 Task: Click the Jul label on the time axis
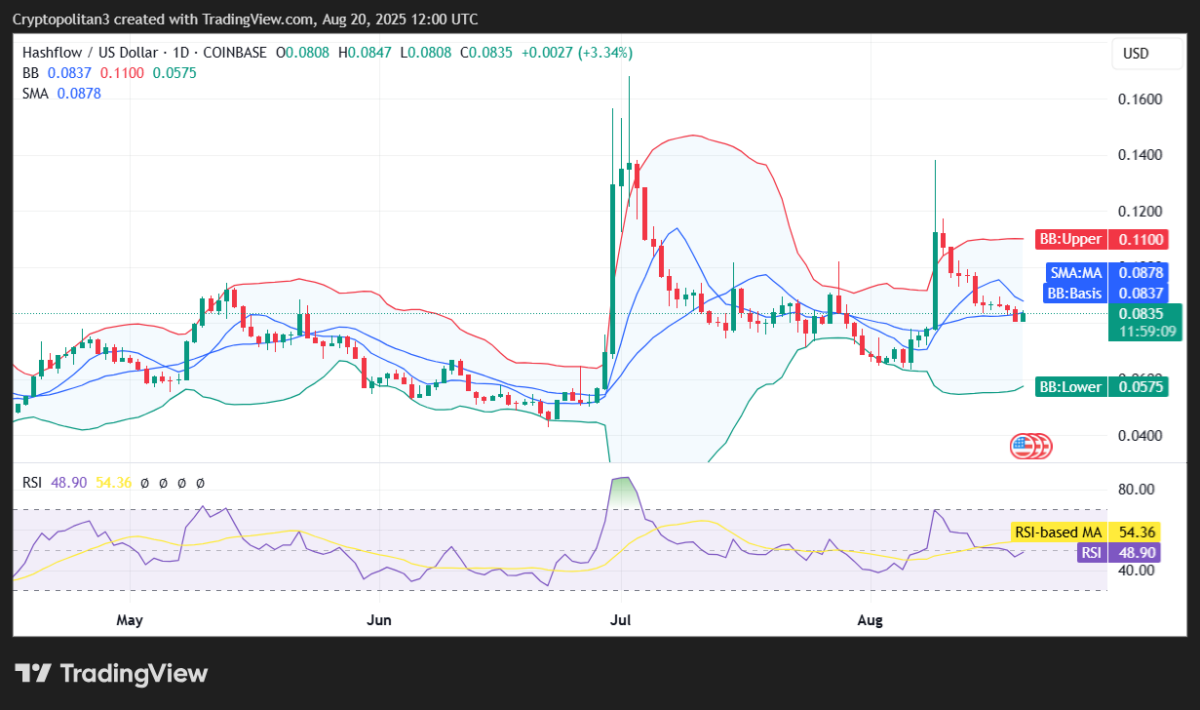point(620,620)
